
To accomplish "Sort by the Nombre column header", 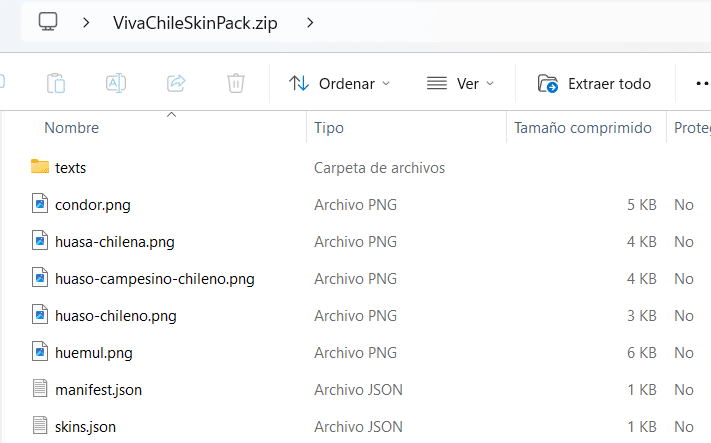I will (x=72, y=128).
